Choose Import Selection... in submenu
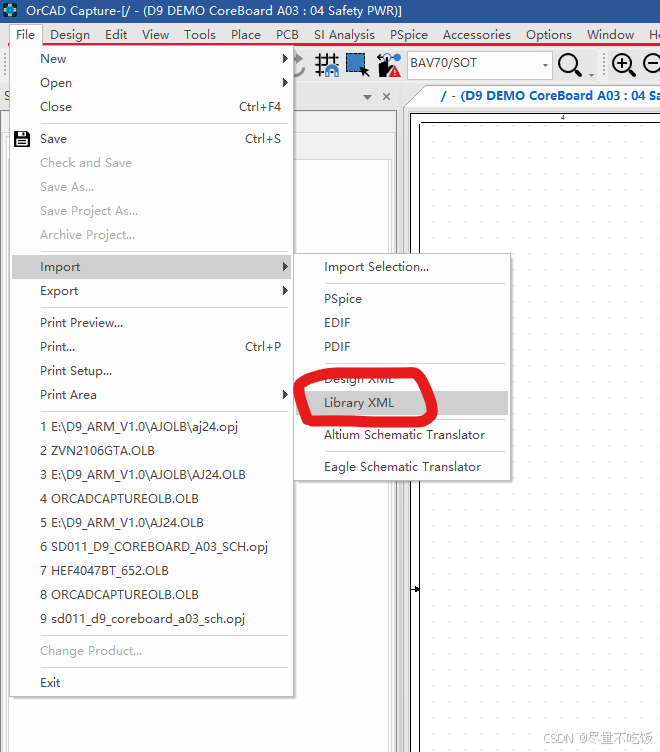This screenshot has height=752, width=660. [x=402, y=267]
